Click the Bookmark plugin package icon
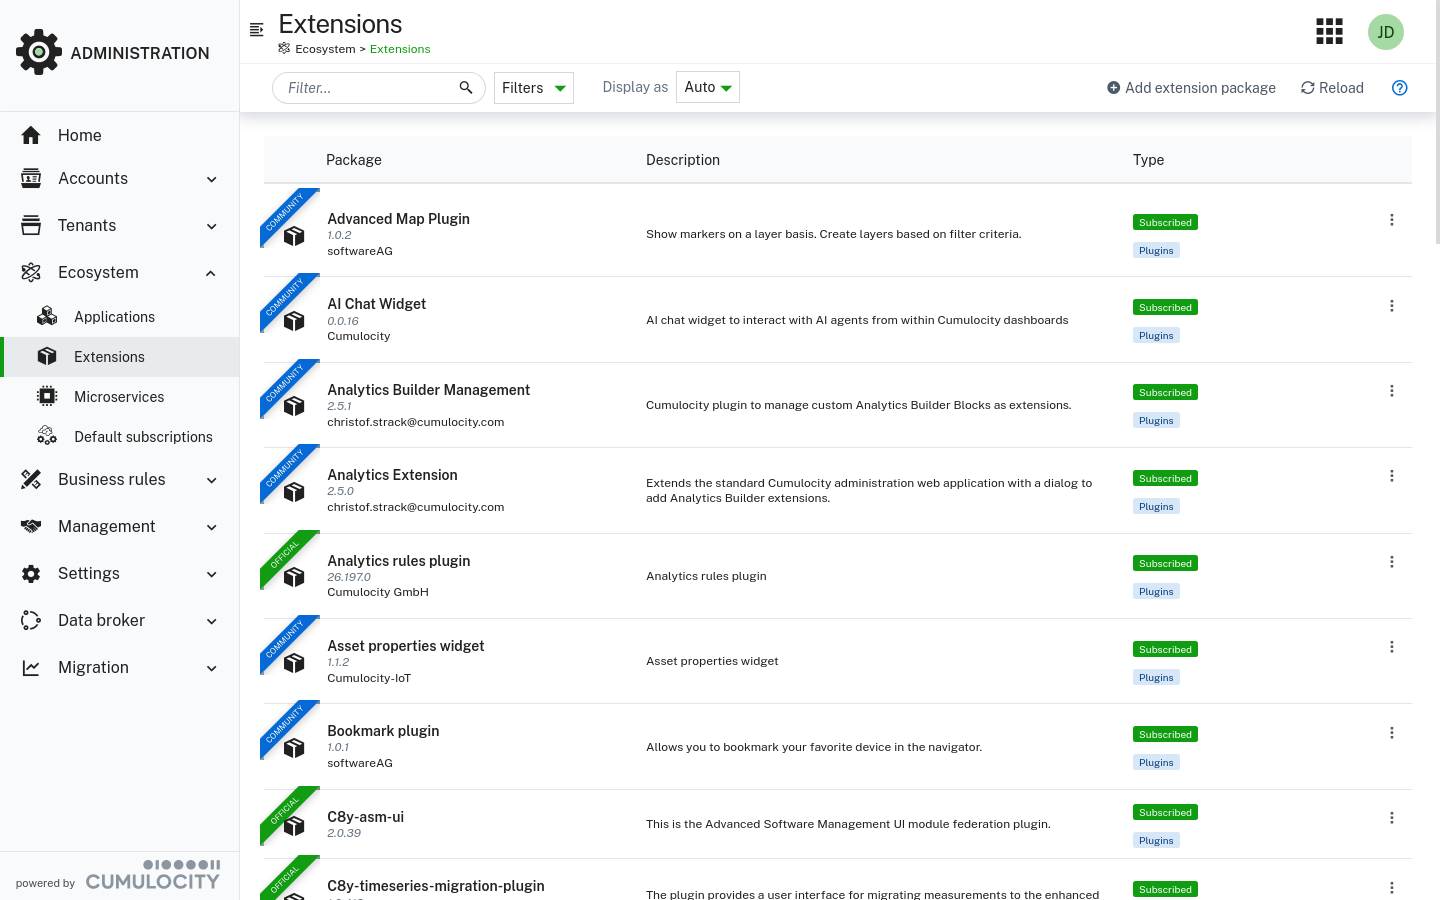 click(x=294, y=748)
